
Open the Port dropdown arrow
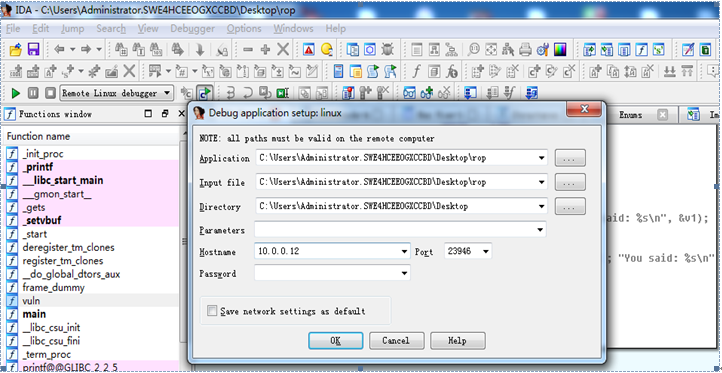pyautogui.click(x=485, y=252)
